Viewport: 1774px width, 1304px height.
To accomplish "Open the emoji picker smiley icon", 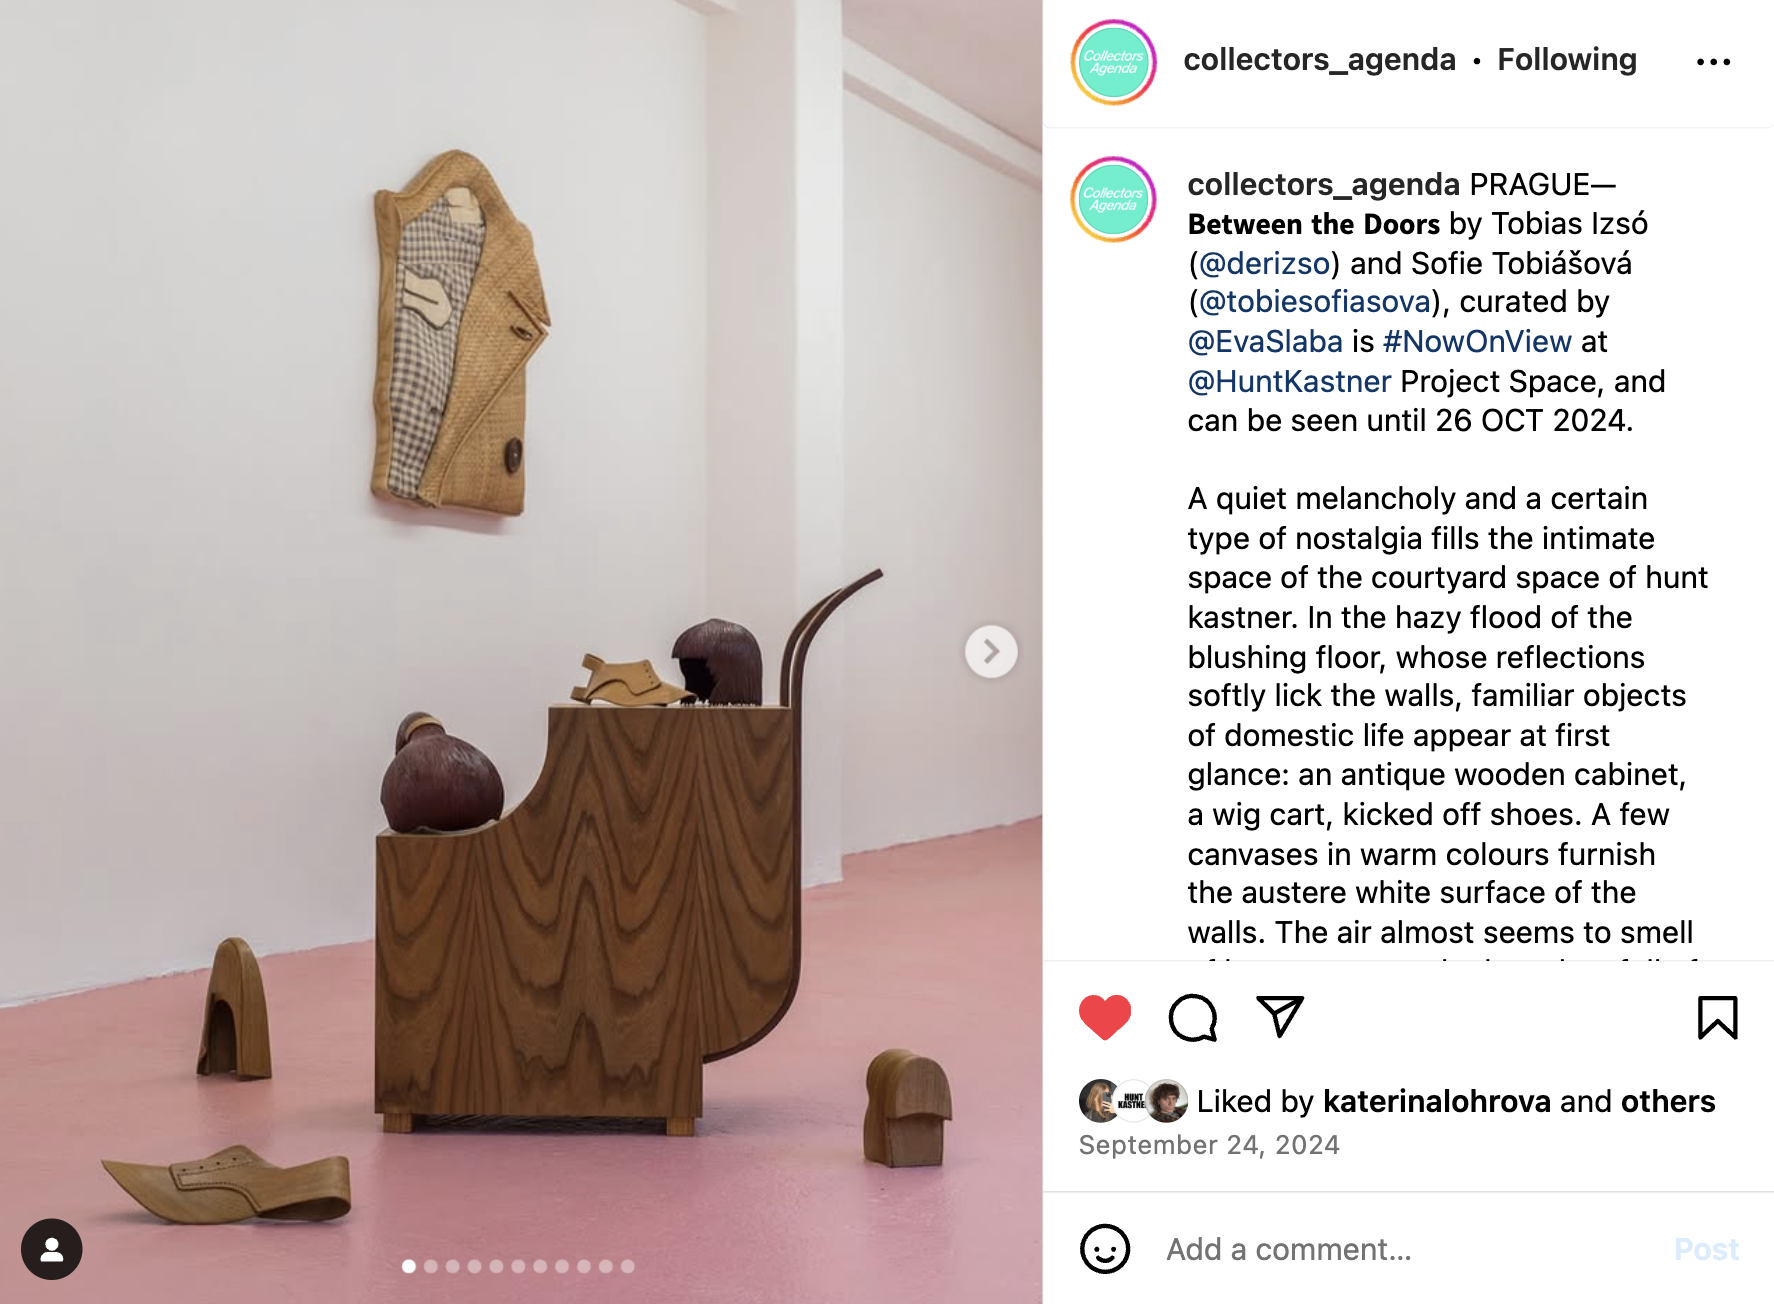I will pyautogui.click(x=1105, y=1249).
